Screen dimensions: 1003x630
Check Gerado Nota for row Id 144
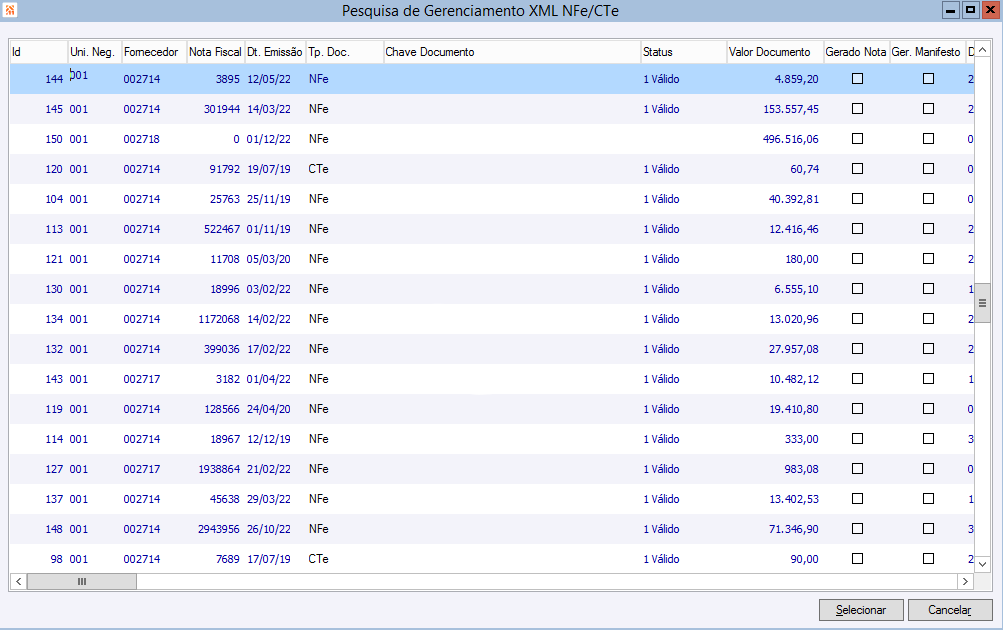858,79
